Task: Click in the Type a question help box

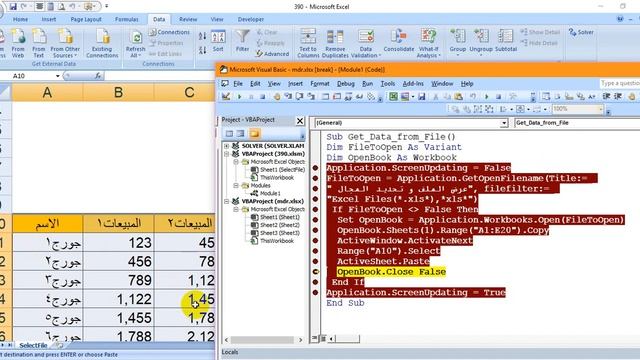Action: [x=620, y=83]
